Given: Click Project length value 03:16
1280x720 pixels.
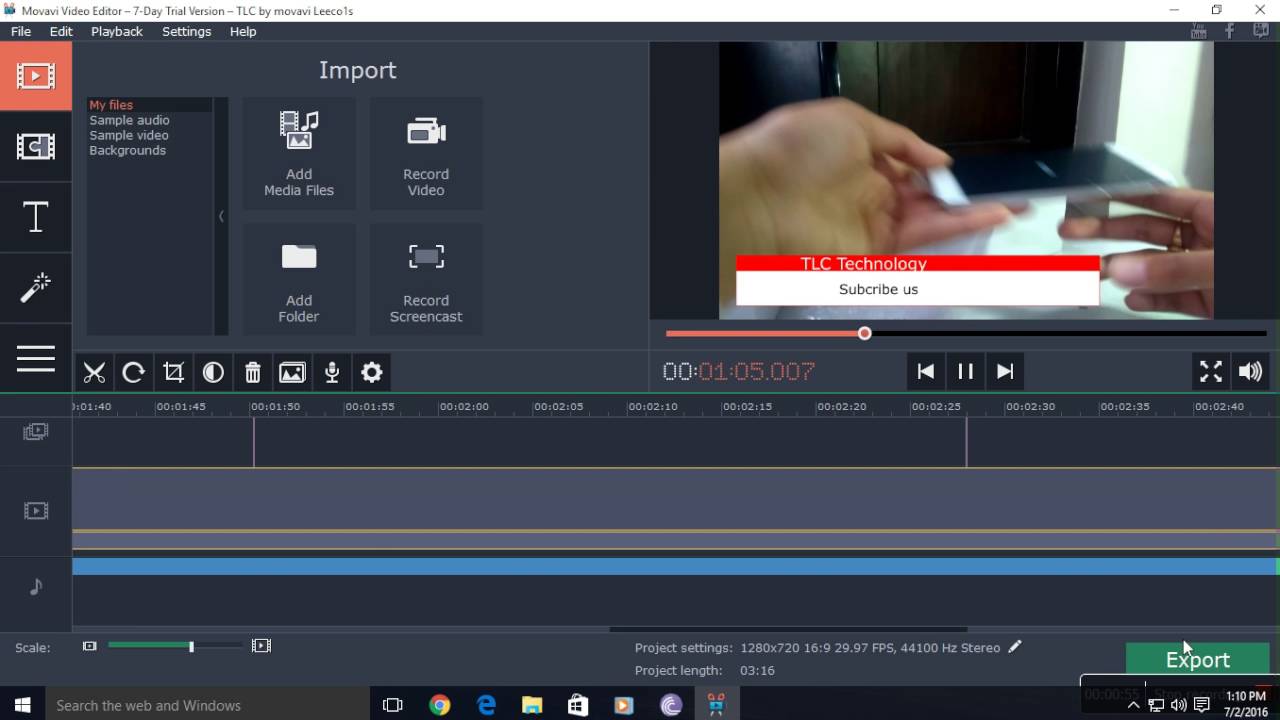Looking at the screenshot, I should tap(757, 670).
